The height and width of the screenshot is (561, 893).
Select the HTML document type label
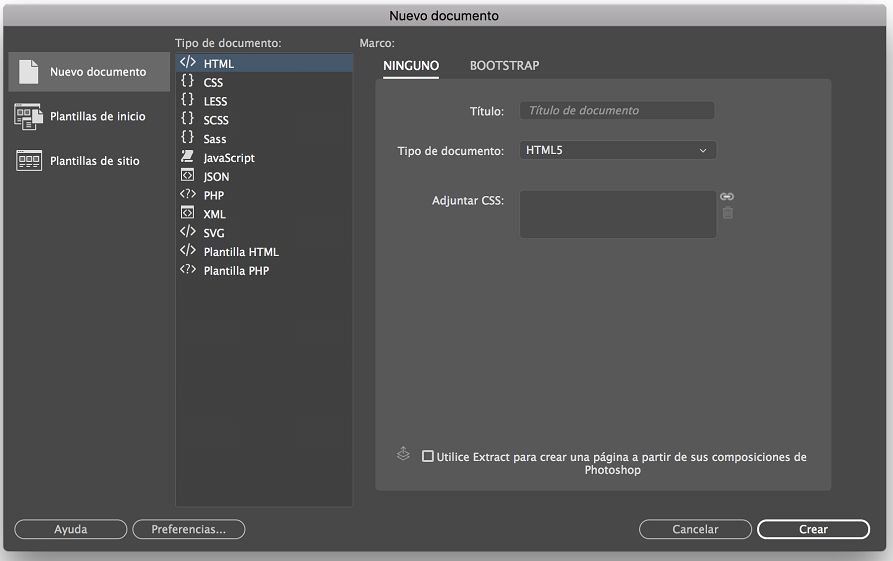219,64
